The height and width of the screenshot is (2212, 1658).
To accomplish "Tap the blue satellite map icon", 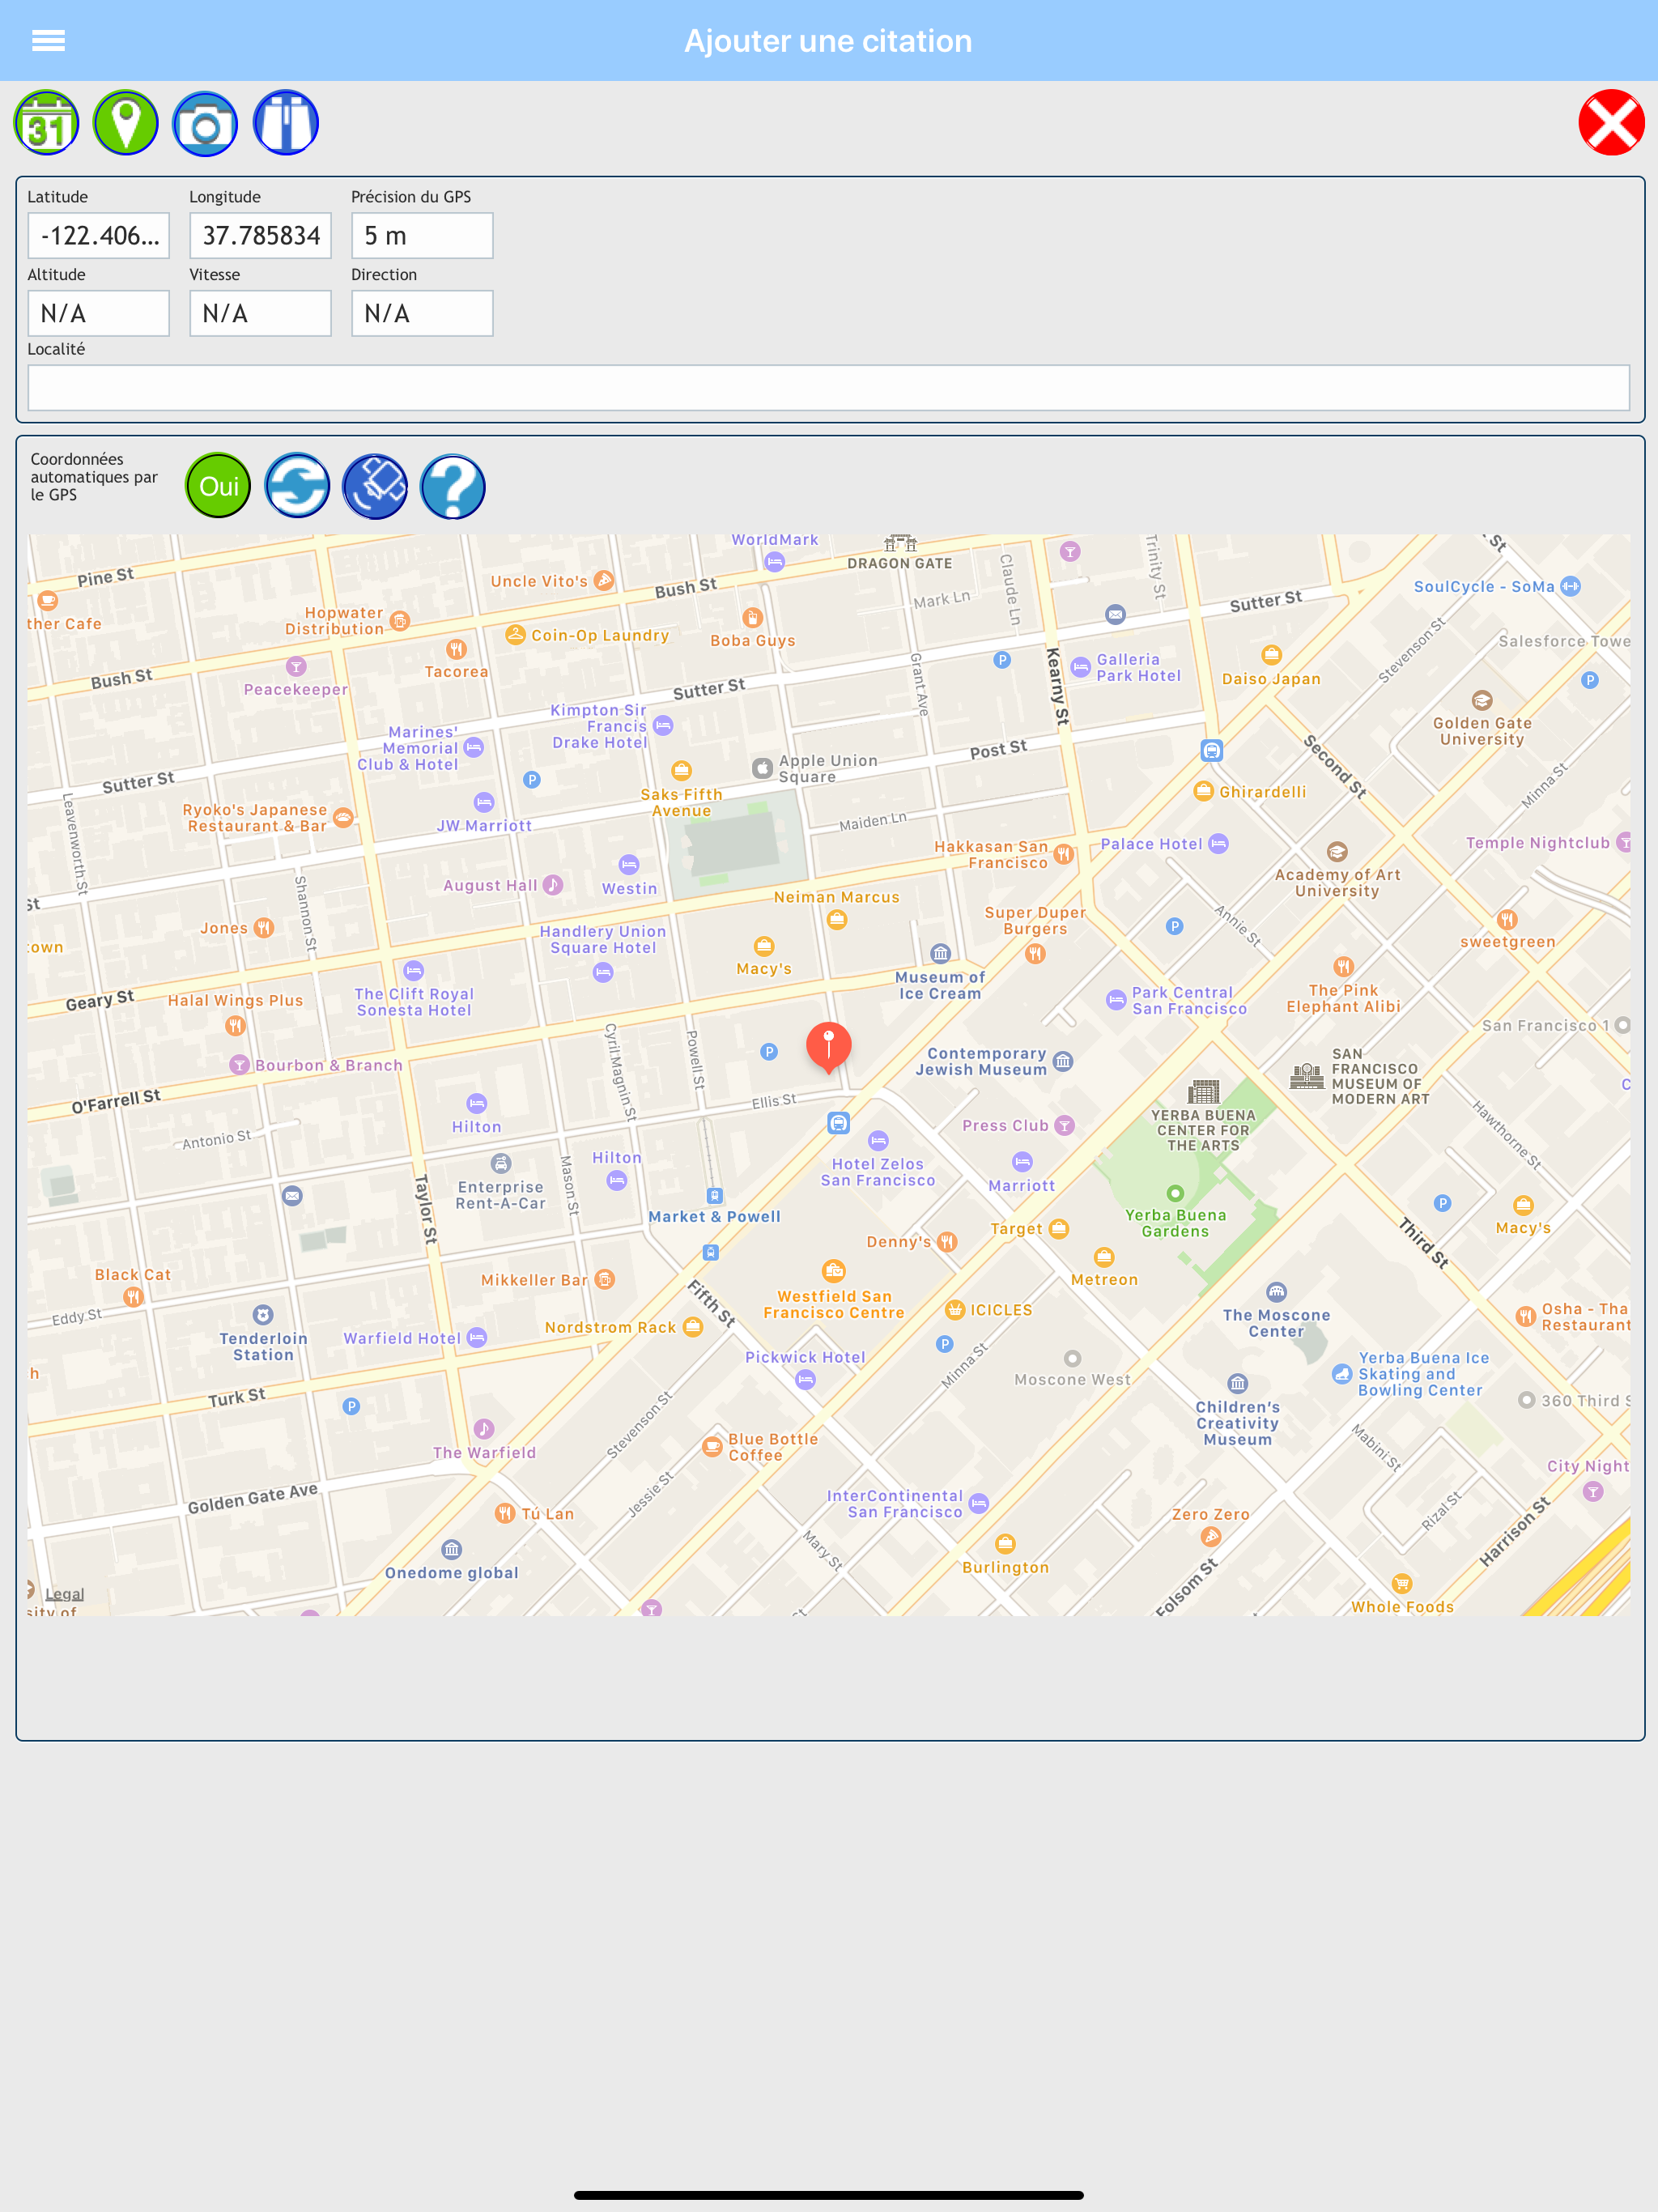I will pos(375,486).
